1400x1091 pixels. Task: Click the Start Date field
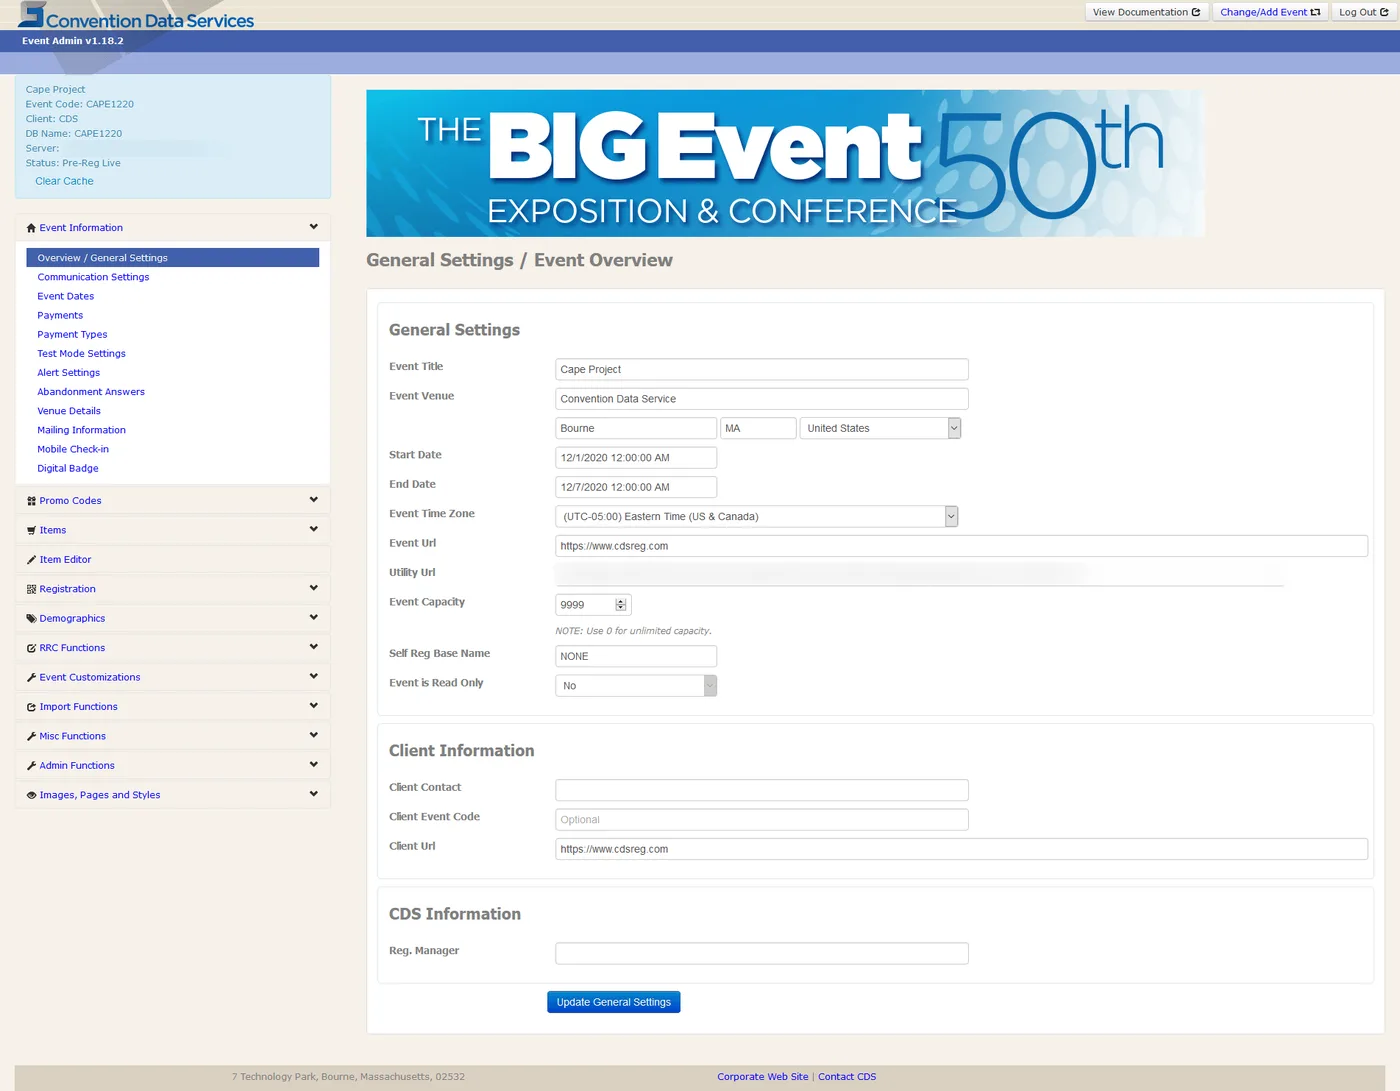pyautogui.click(x=636, y=458)
